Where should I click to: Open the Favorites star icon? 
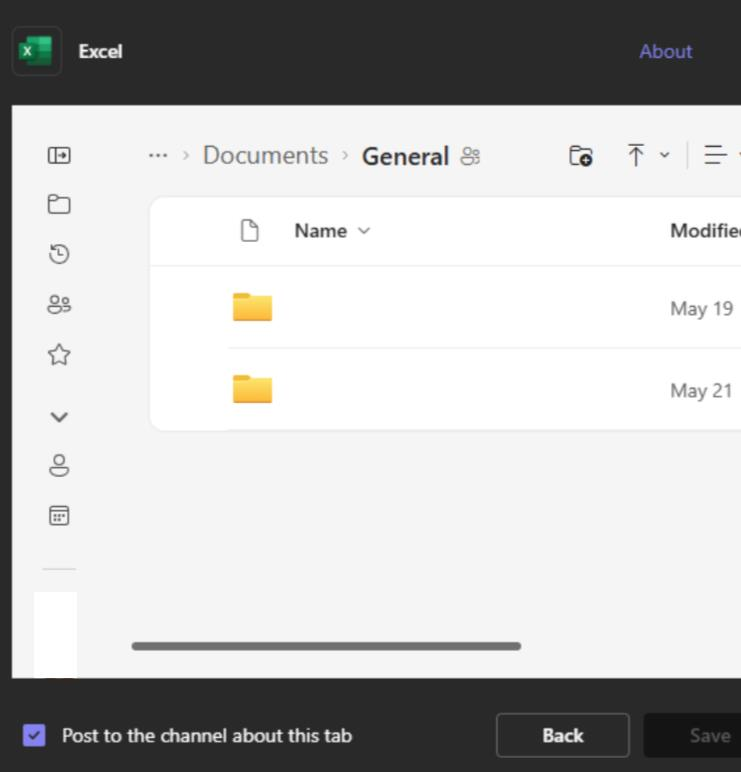pyautogui.click(x=59, y=354)
